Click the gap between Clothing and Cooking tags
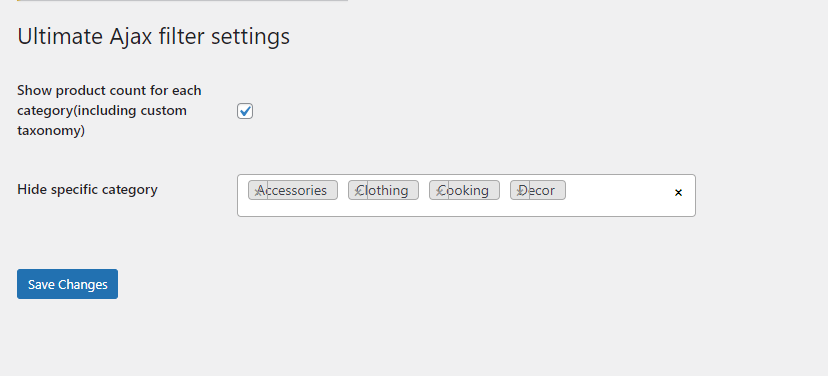Image resolution: width=828 pixels, height=376 pixels. click(x=424, y=191)
